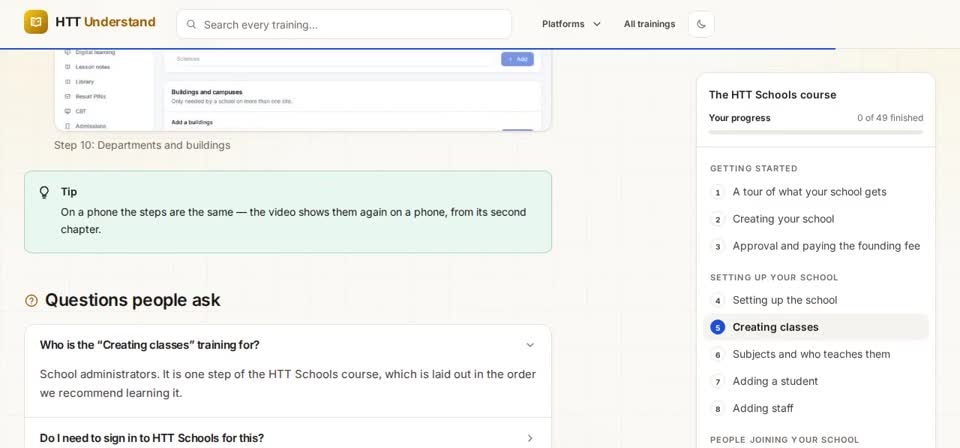Screen dimensions: 960x448
Task: Click the School administrators answer text
Action: coord(288,384)
